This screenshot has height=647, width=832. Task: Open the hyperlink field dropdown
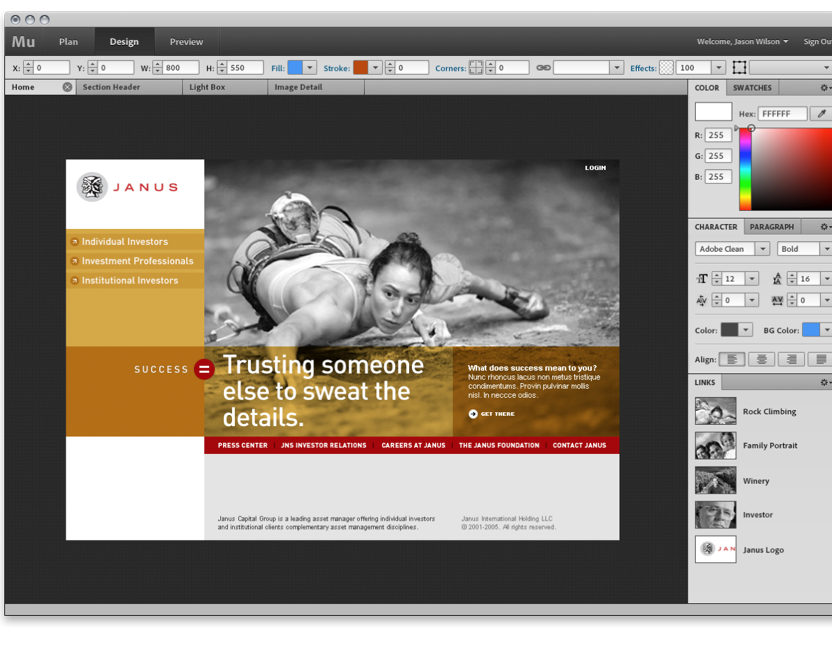[616, 67]
